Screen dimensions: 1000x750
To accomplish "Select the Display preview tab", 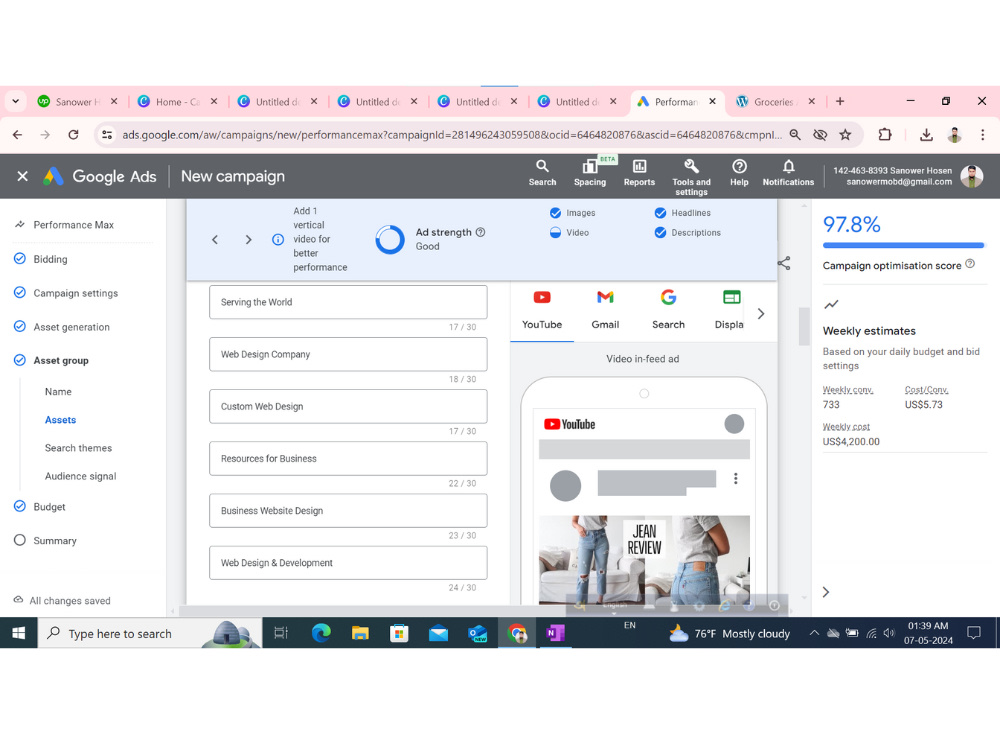I will coord(729,311).
